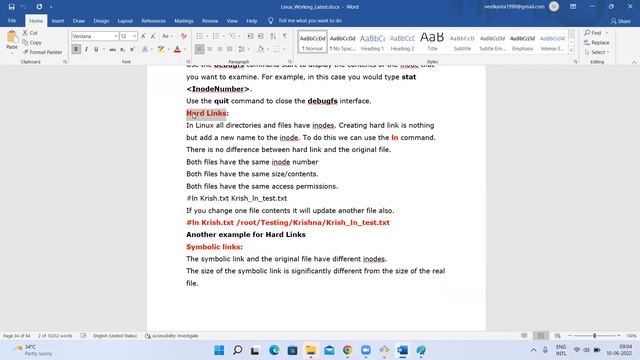
Task: Open the font size dropdown
Action: (x=134, y=36)
